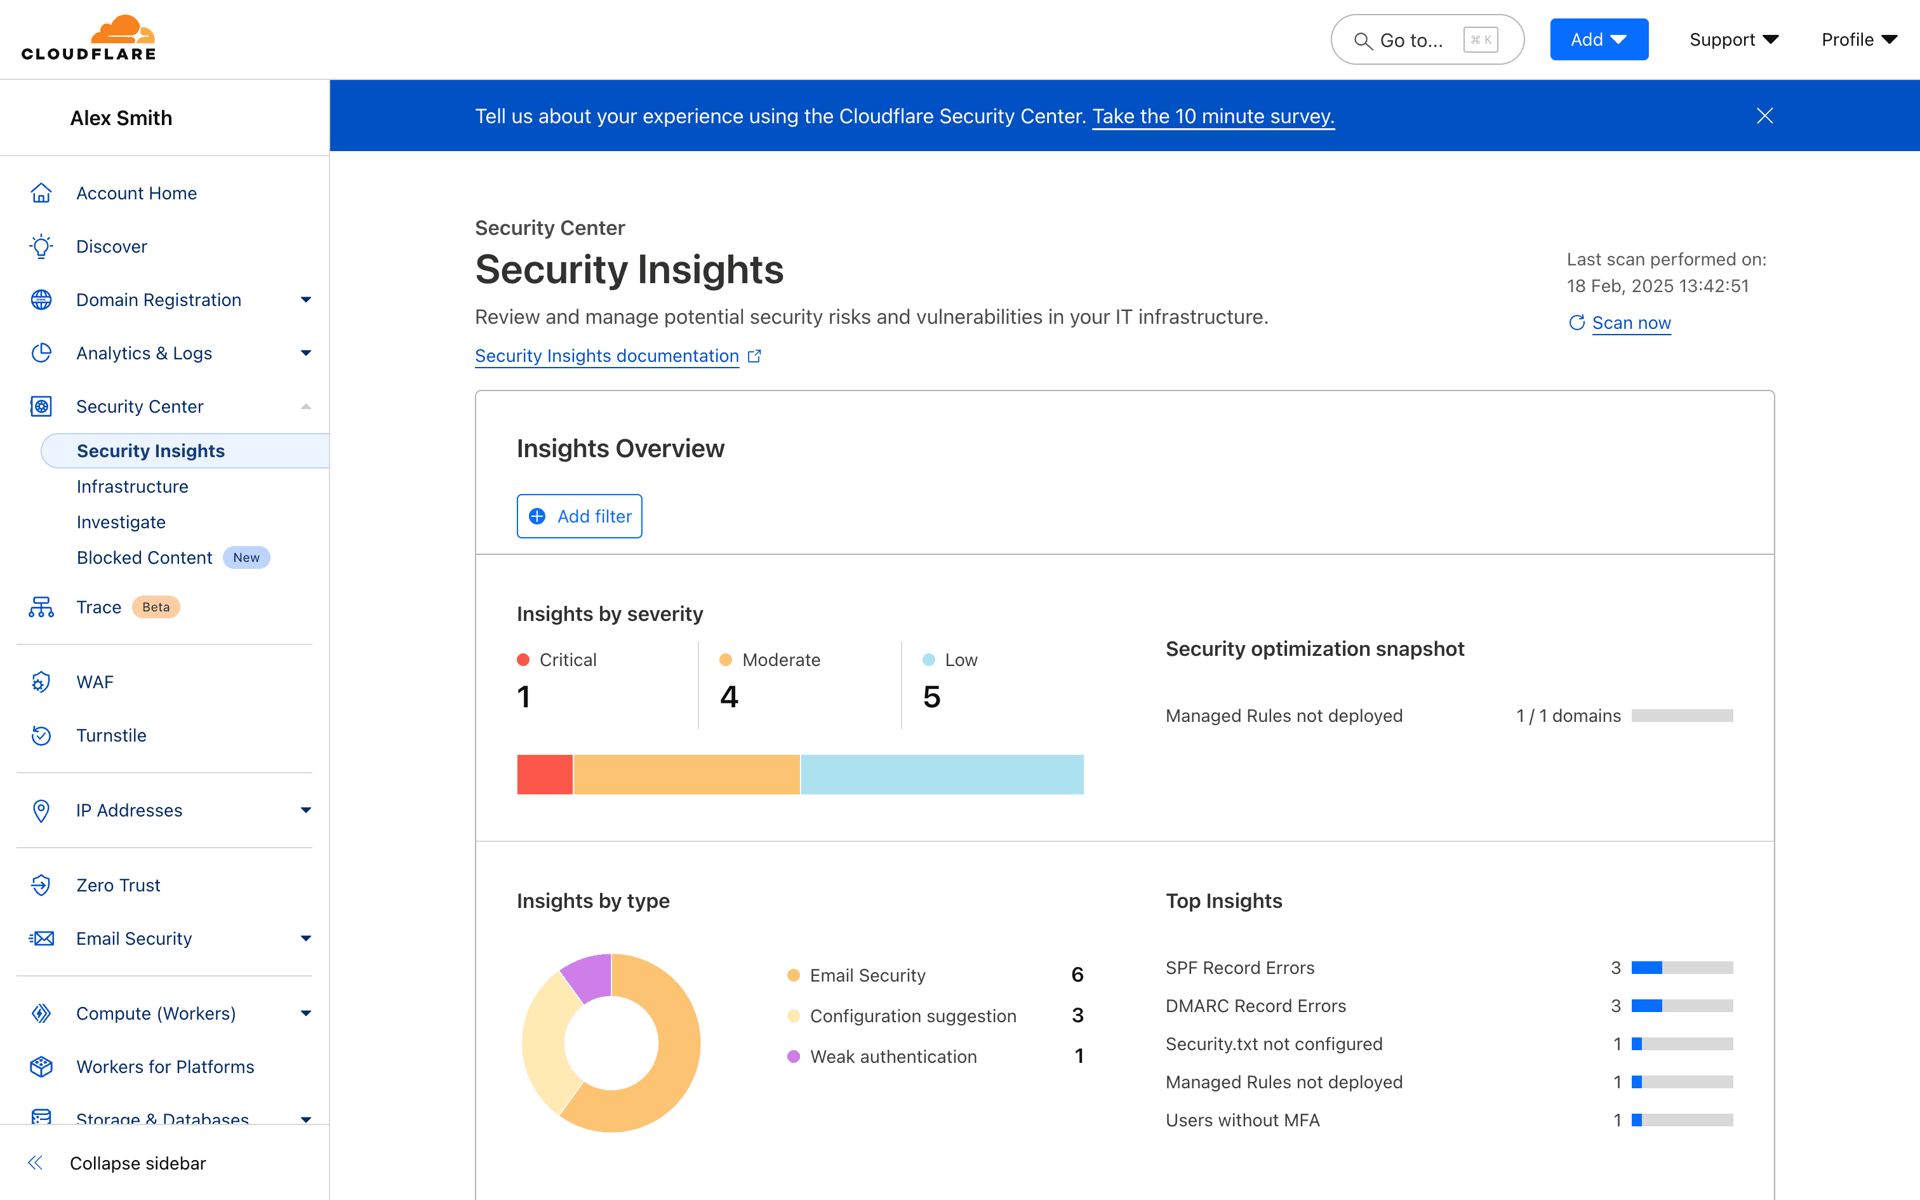Viewport: 1920px width, 1200px height.
Task: Open the Add dropdown button
Action: tap(1599, 39)
